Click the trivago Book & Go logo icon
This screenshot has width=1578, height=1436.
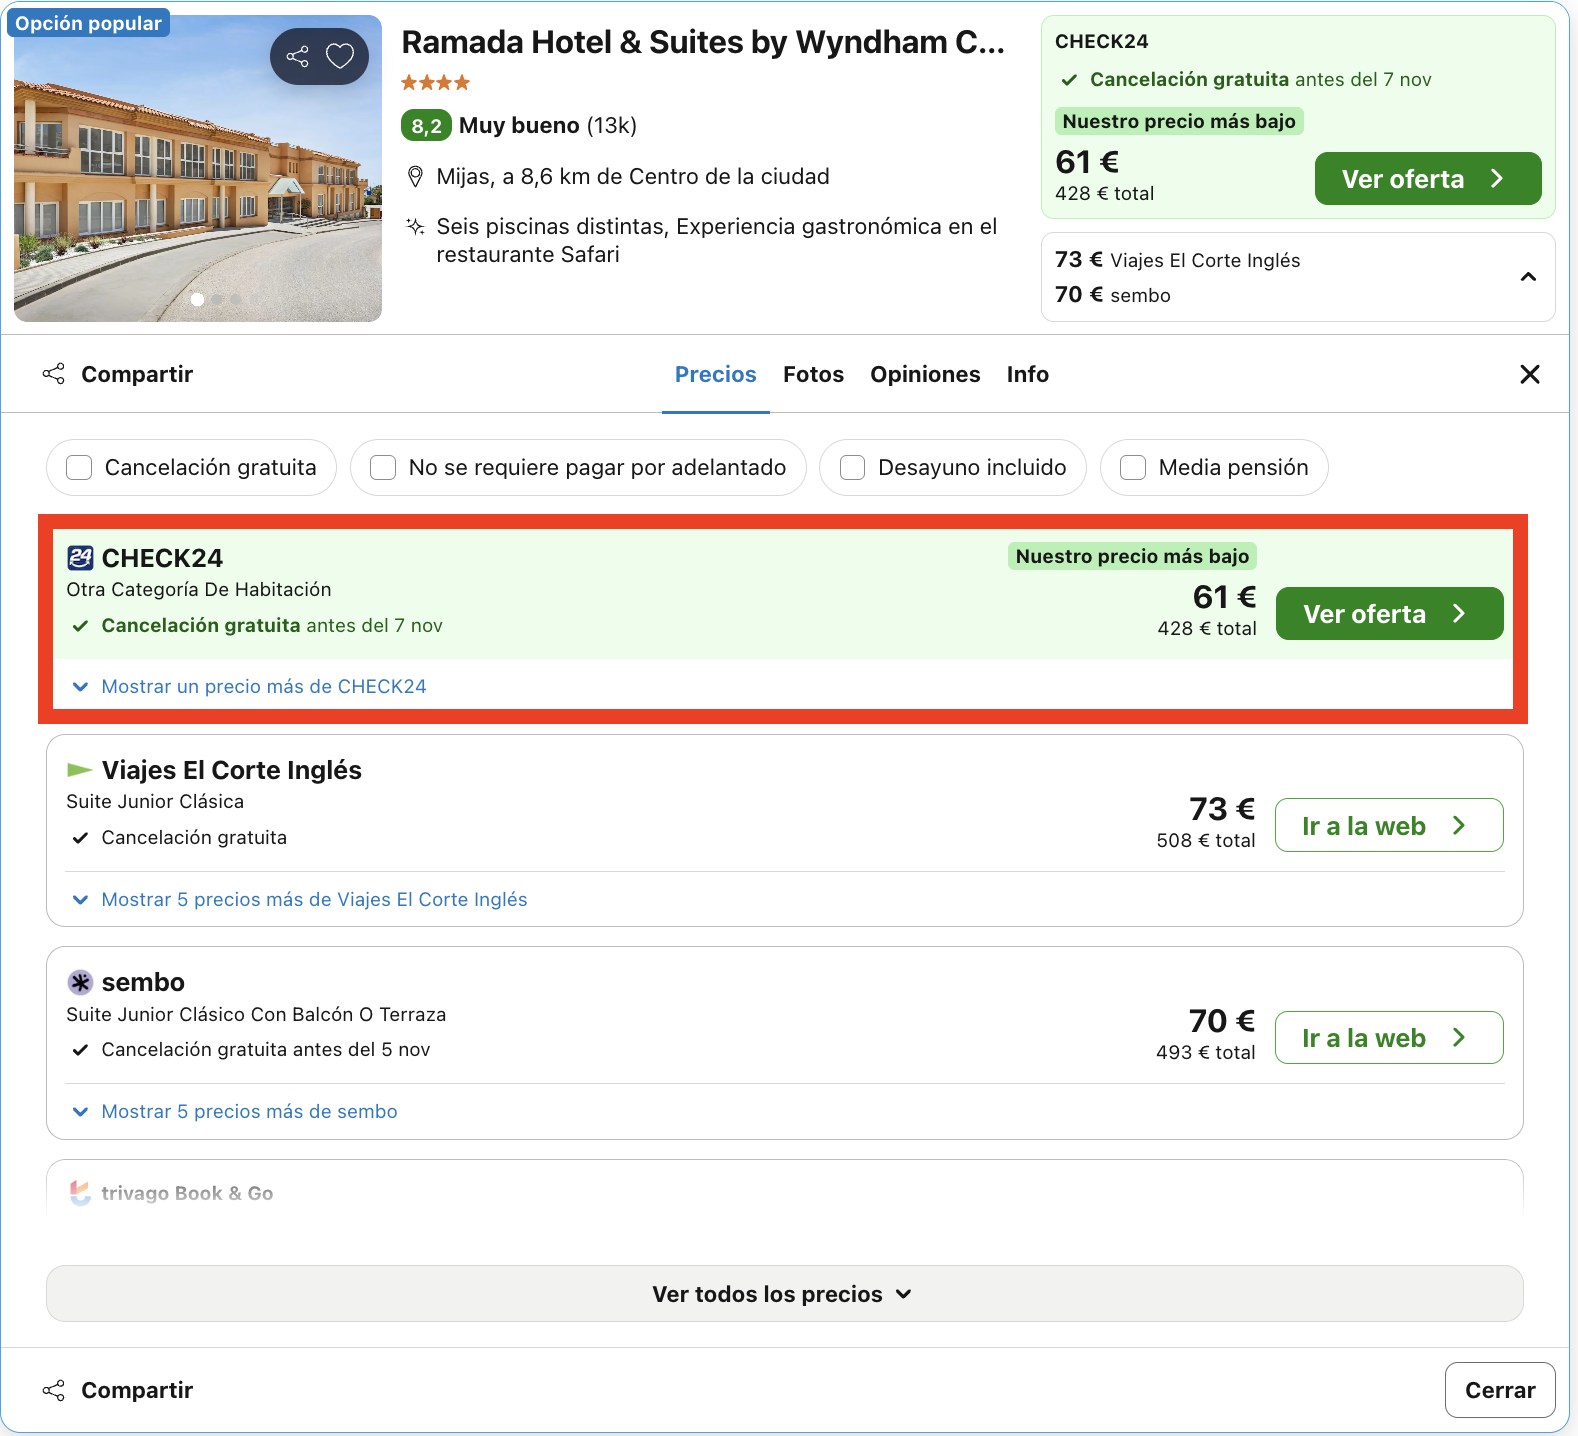[80, 1193]
